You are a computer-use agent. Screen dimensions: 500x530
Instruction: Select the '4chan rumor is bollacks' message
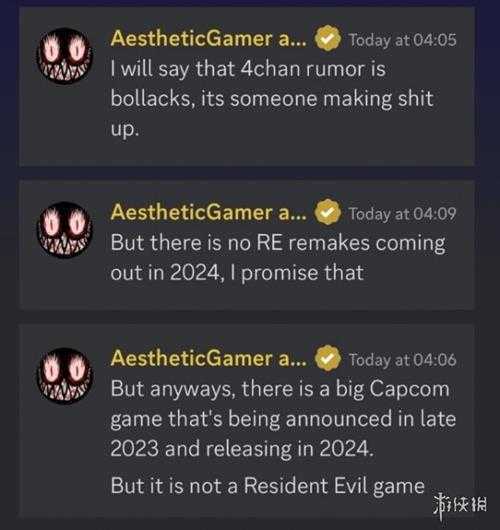point(272,99)
